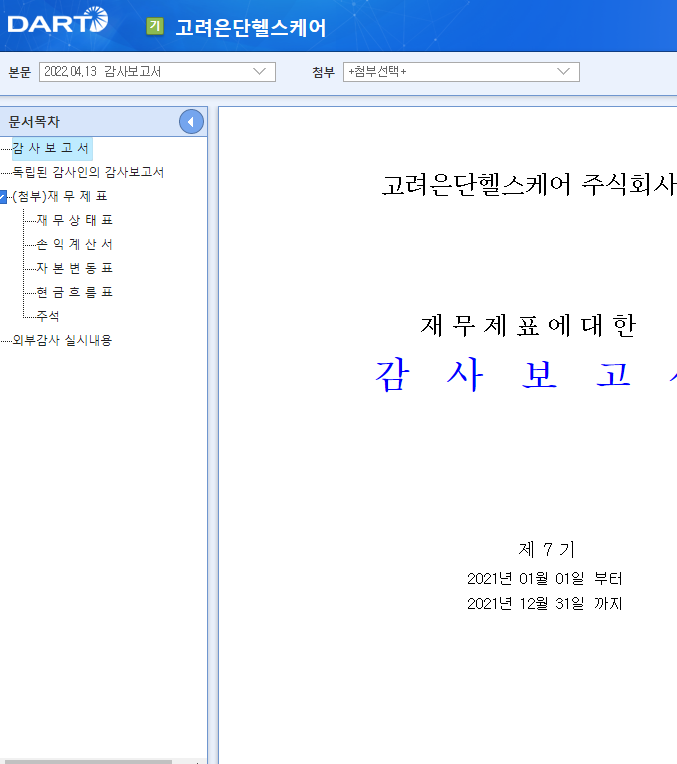Collapse the 문서목차 panel with arrow button
The height and width of the screenshot is (764, 677).
point(191,122)
